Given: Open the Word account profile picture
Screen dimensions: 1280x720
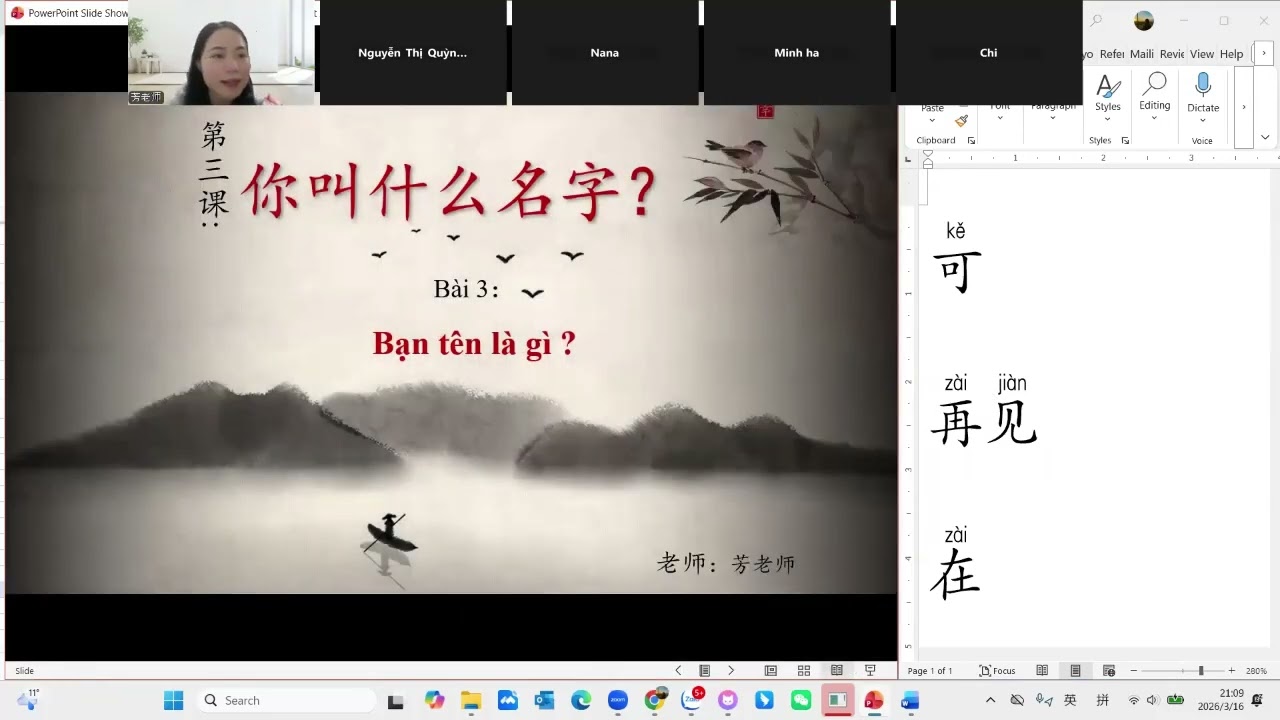Looking at the screenshot, I should tap(1144, 21).
